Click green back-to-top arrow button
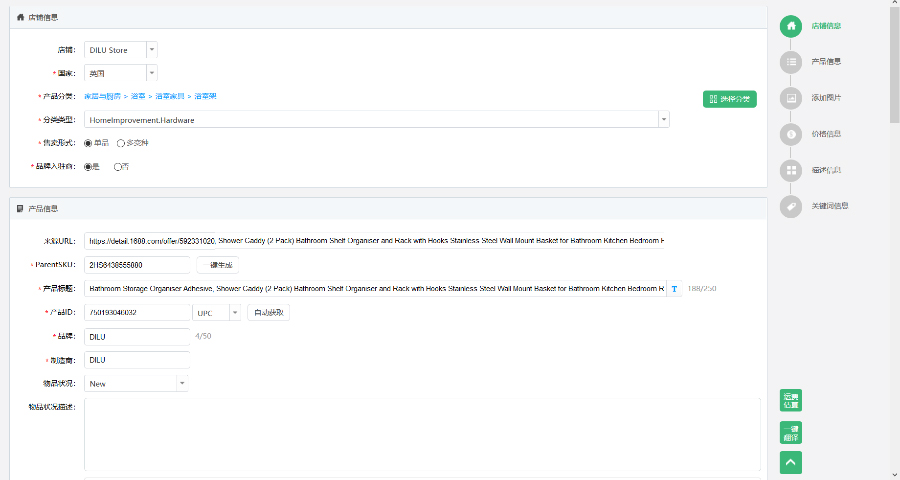This screenshot has width=900, height=480. (x=791, y=462)
